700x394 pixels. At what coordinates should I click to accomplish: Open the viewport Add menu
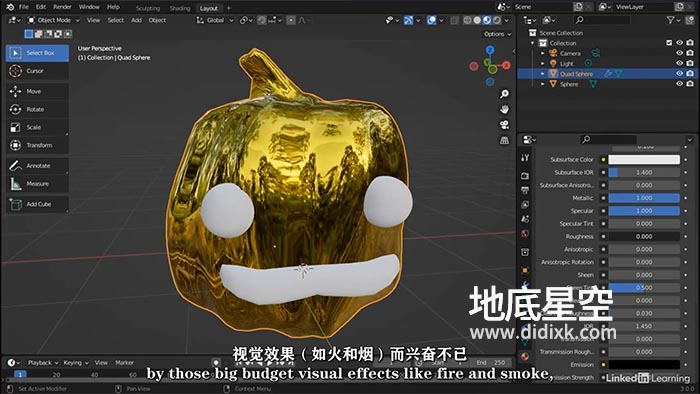[x=136, y=20]
